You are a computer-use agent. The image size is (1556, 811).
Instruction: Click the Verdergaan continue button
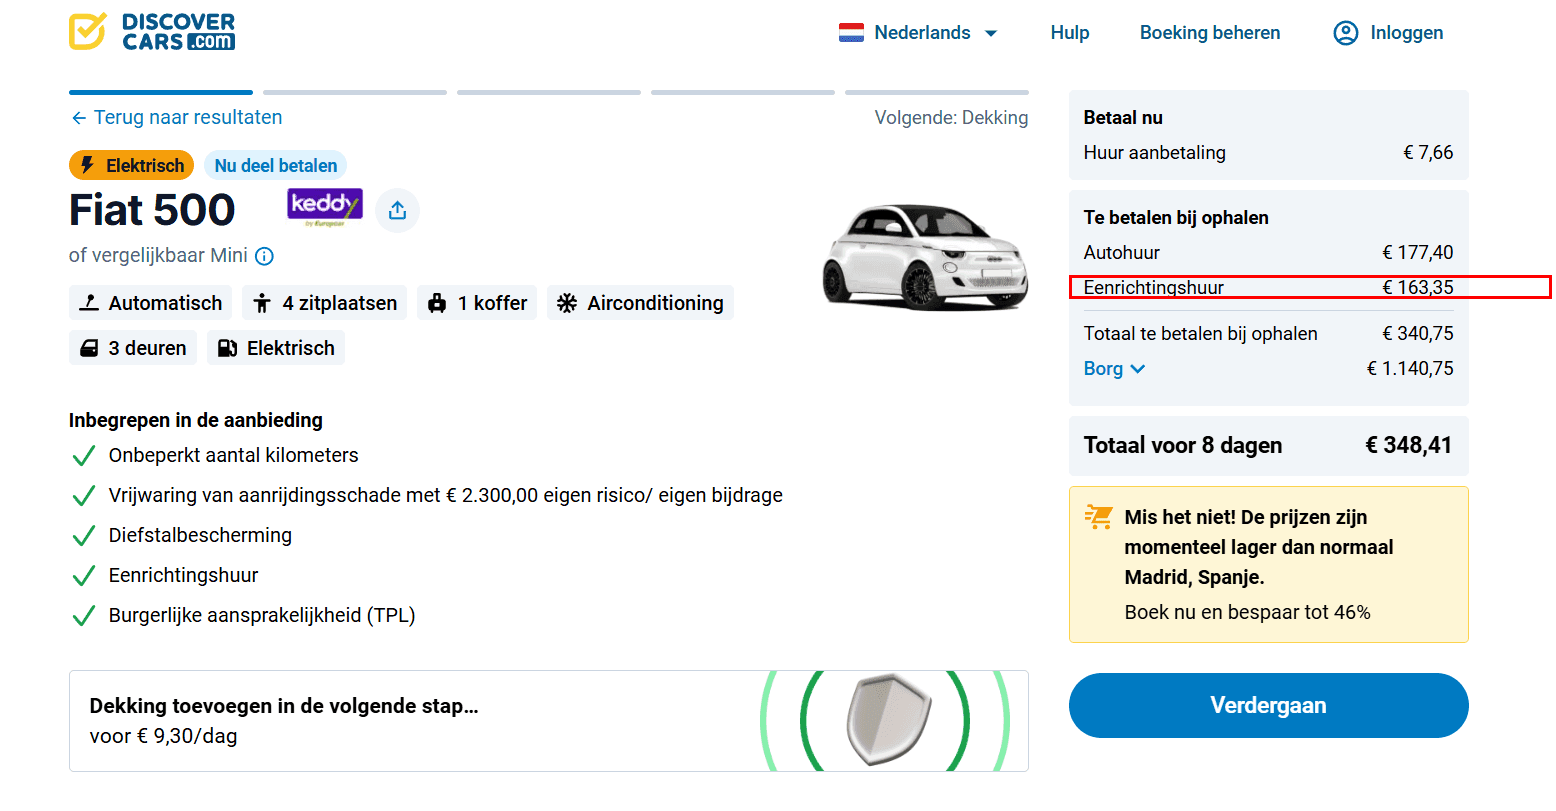(1268, 705)
